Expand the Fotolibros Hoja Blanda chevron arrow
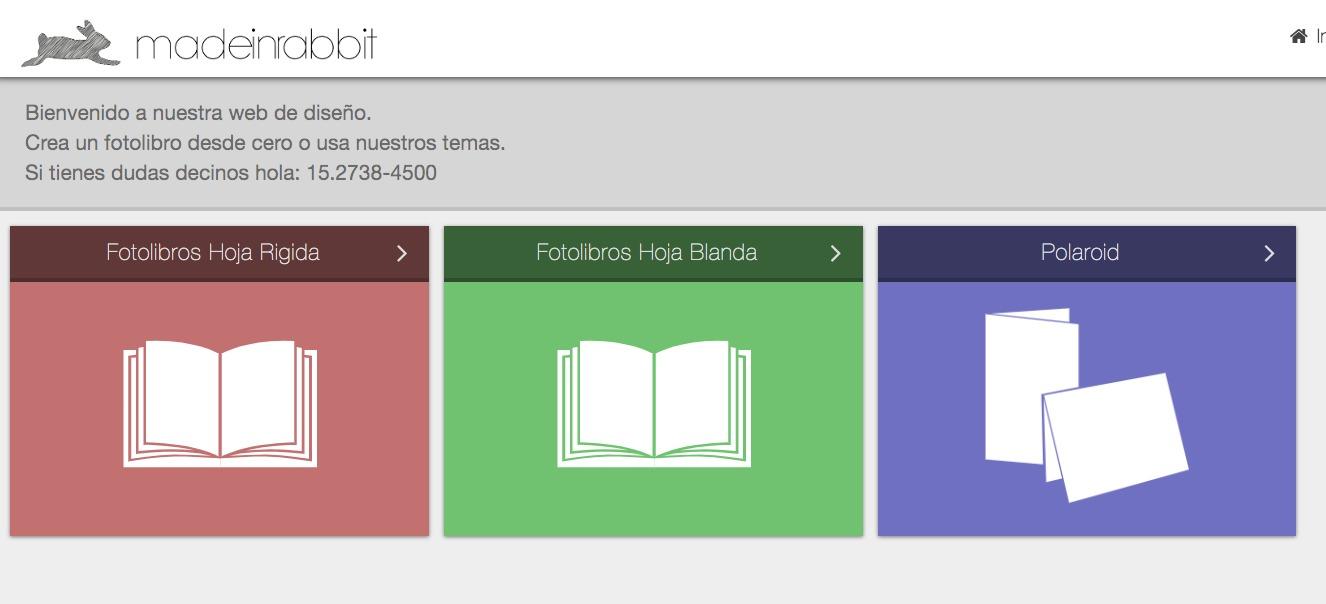Image resolution: width=1326 pixels, height=604 pixels. [x=836, y=254]
